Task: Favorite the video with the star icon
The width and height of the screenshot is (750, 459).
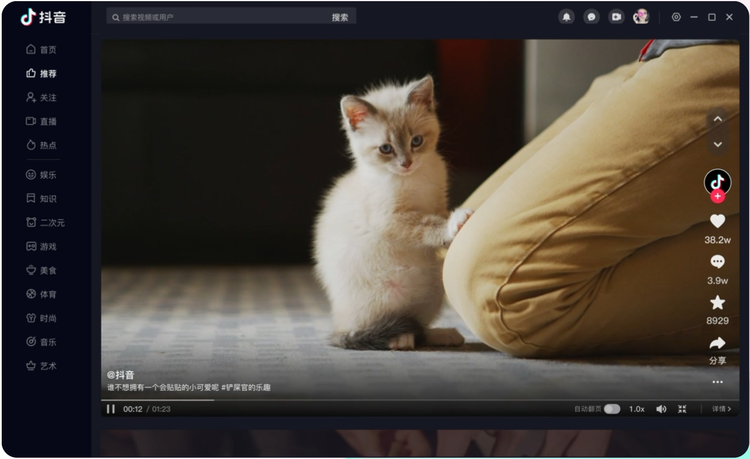Action: click(x=717, y=302)
